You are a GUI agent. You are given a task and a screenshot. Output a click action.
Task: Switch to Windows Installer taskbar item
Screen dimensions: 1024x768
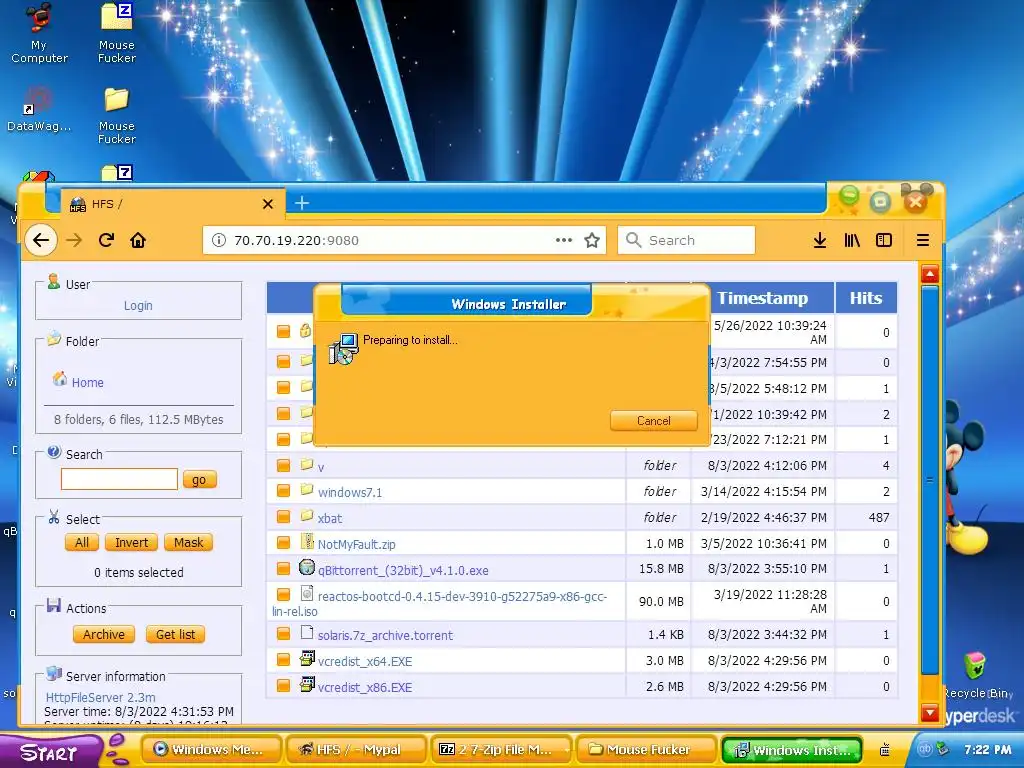[792, 750]
